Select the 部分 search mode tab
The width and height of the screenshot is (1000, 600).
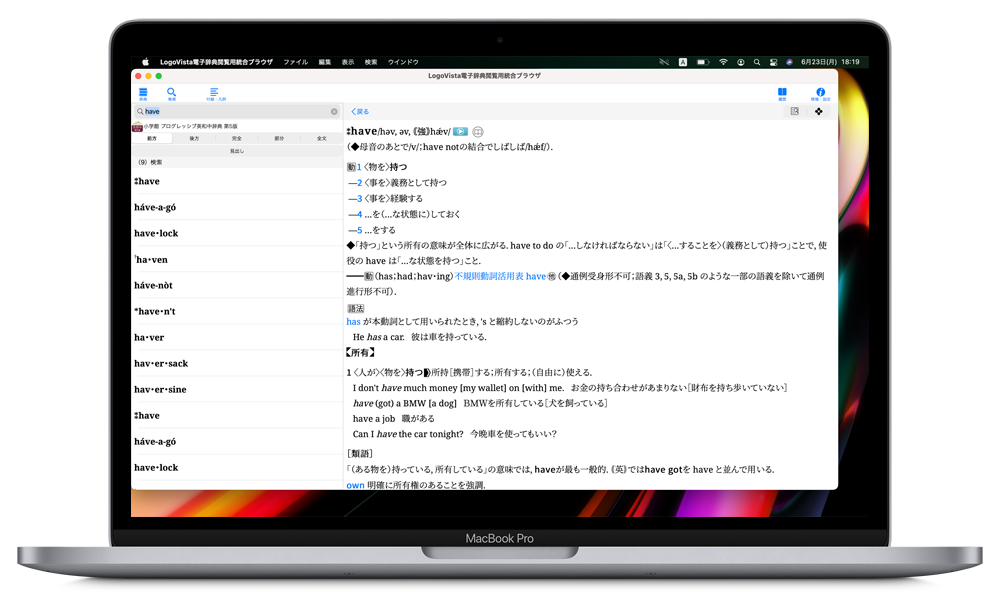click(279, 138)
